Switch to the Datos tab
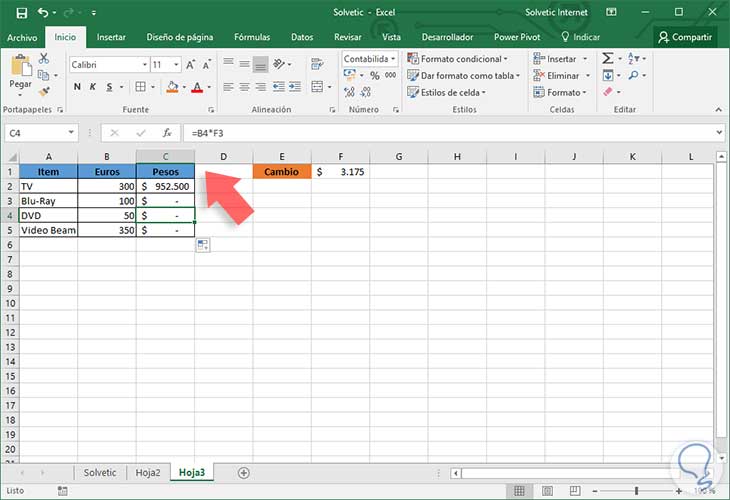The height and width of the screenshot is (500, 730). (x=302, y=37)
